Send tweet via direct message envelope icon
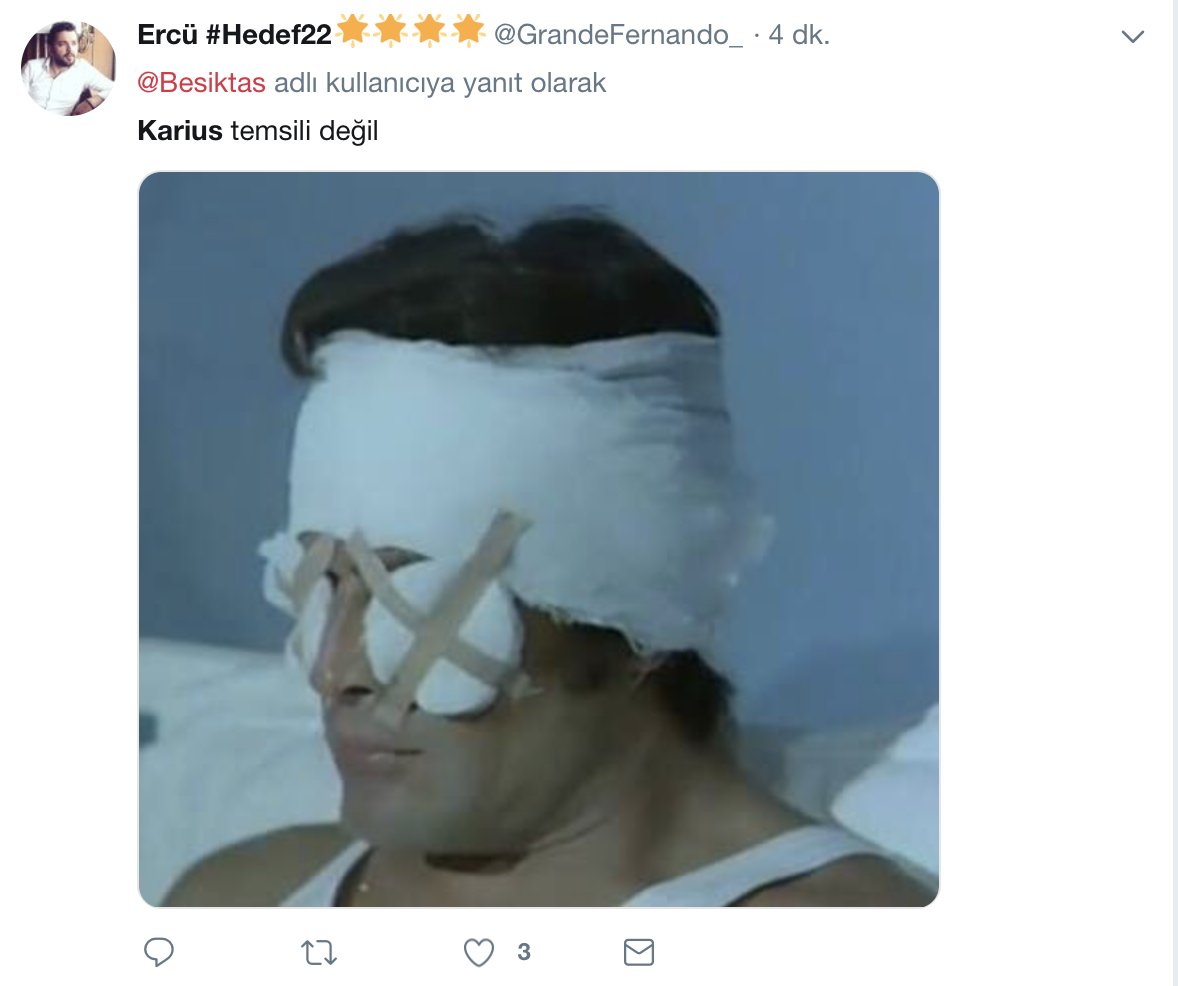1178x986 pixels. coord(639,952)
